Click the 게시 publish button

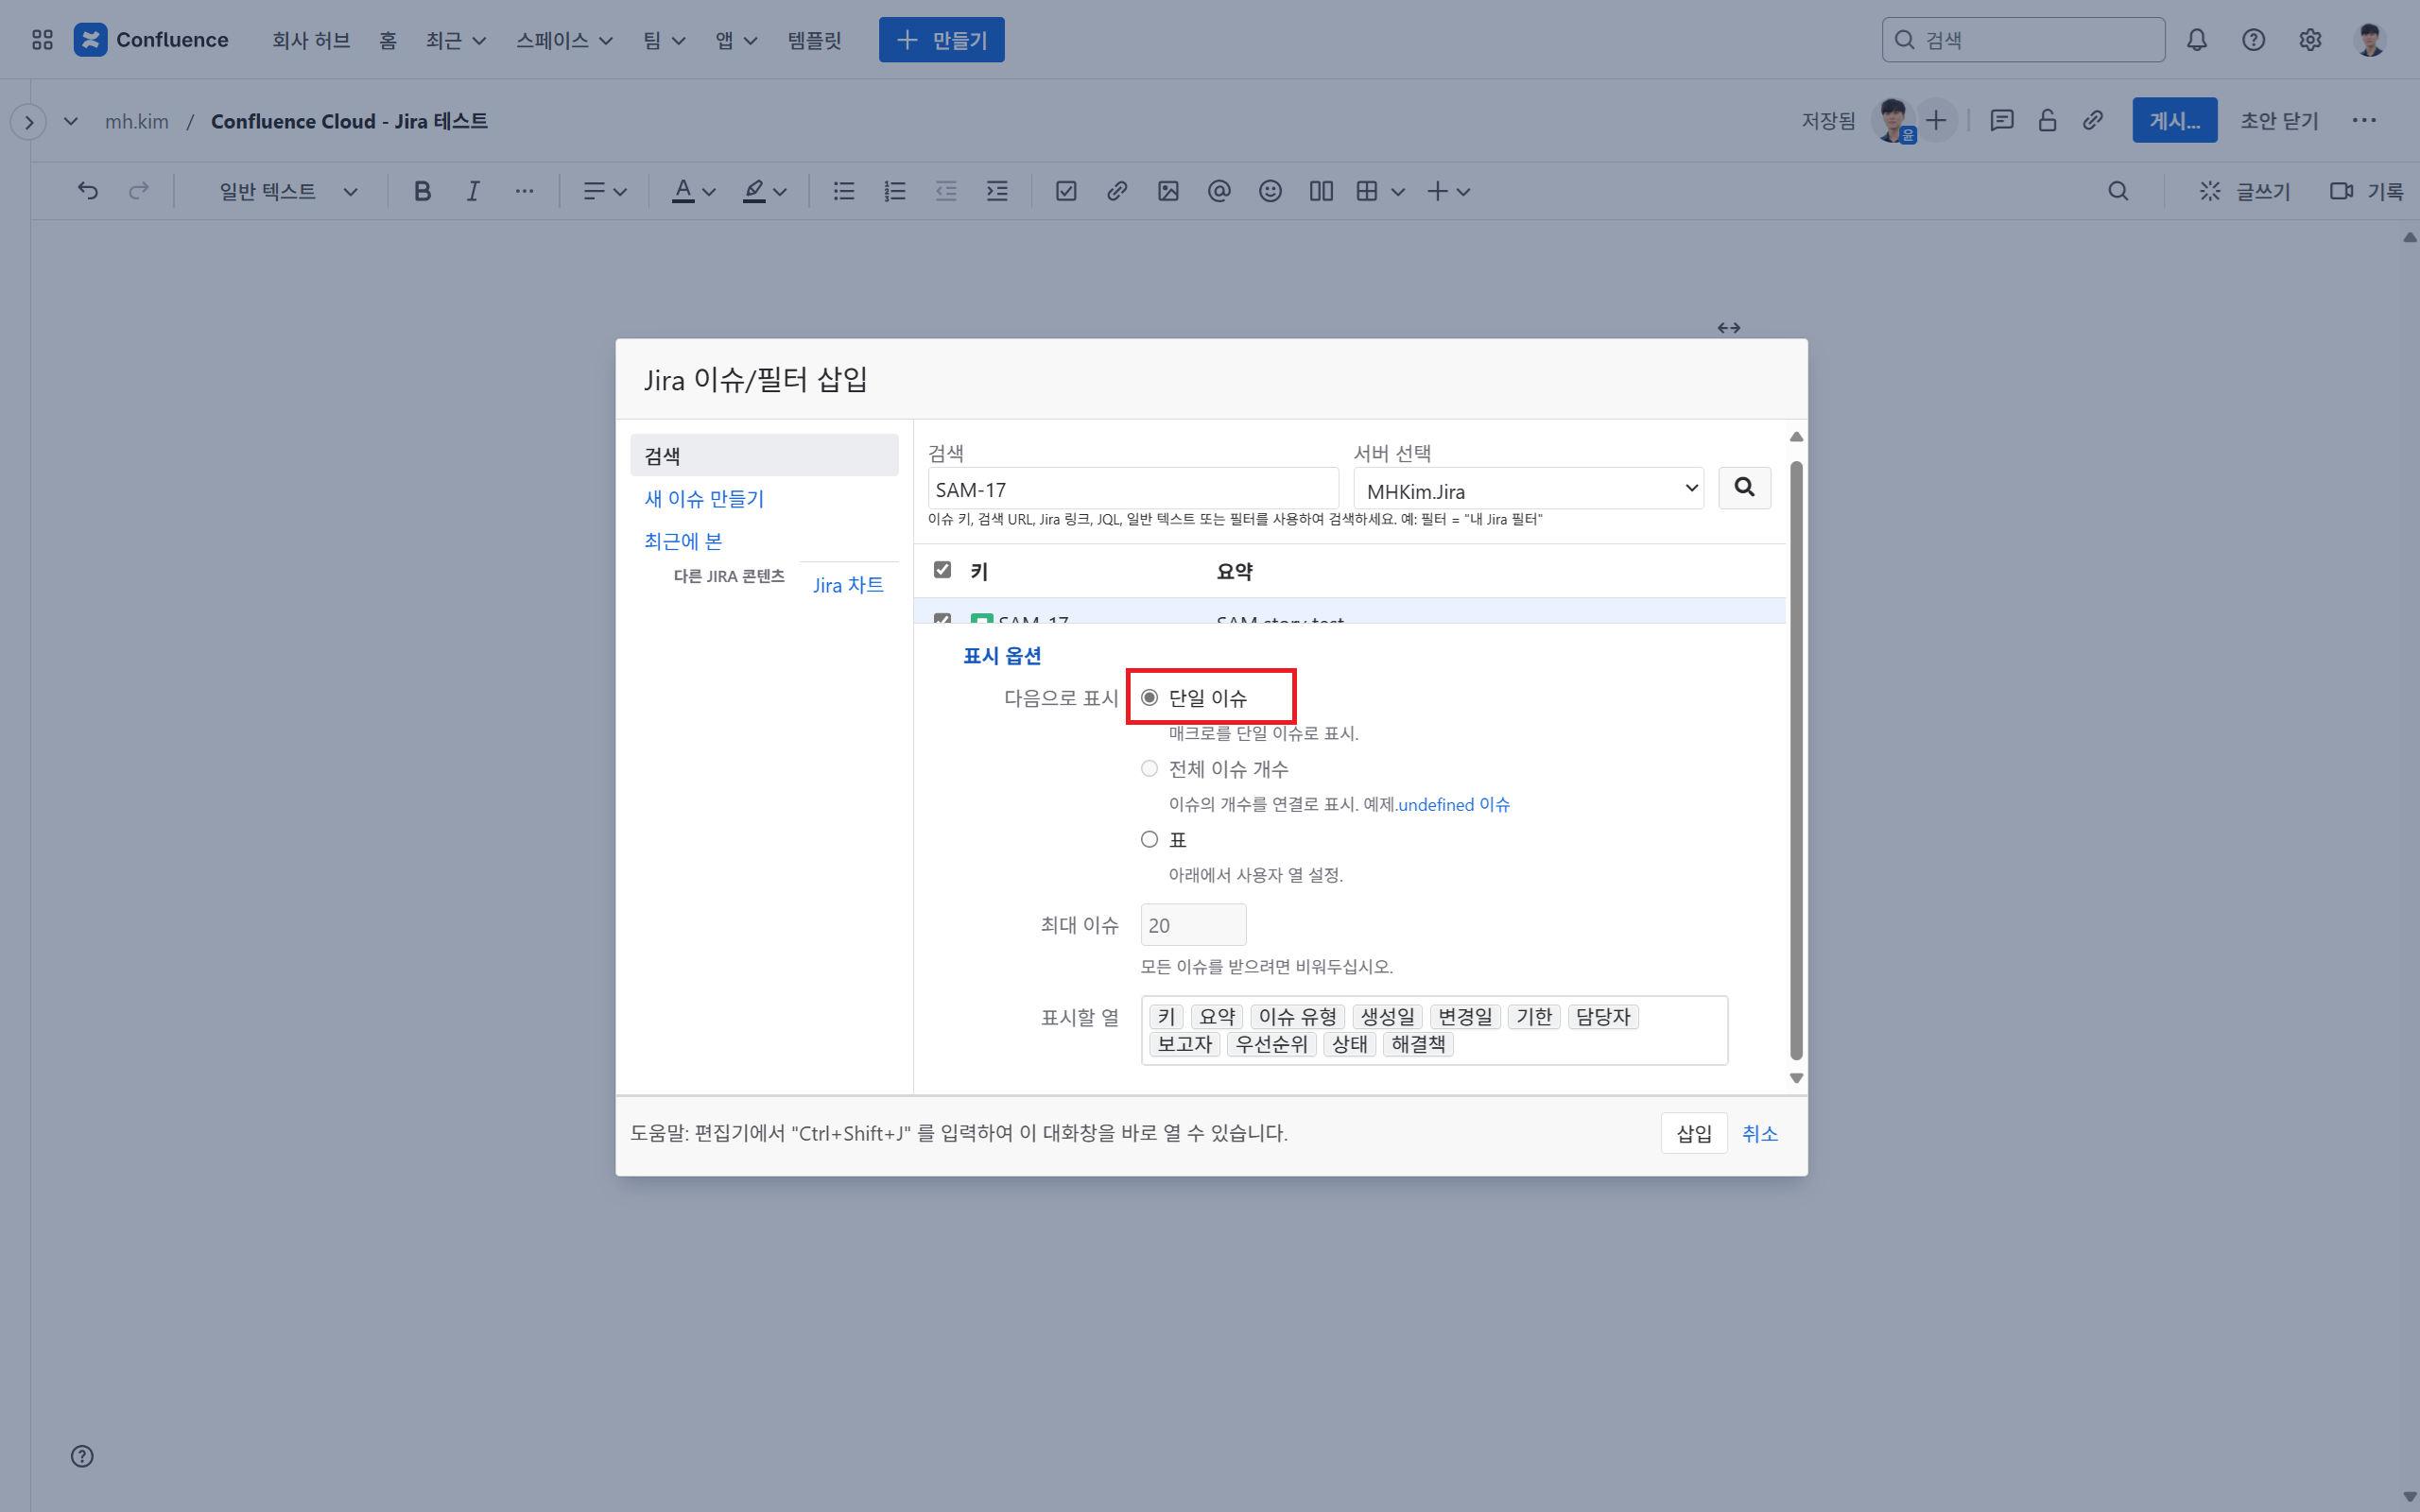click(x=2174, y=120)
